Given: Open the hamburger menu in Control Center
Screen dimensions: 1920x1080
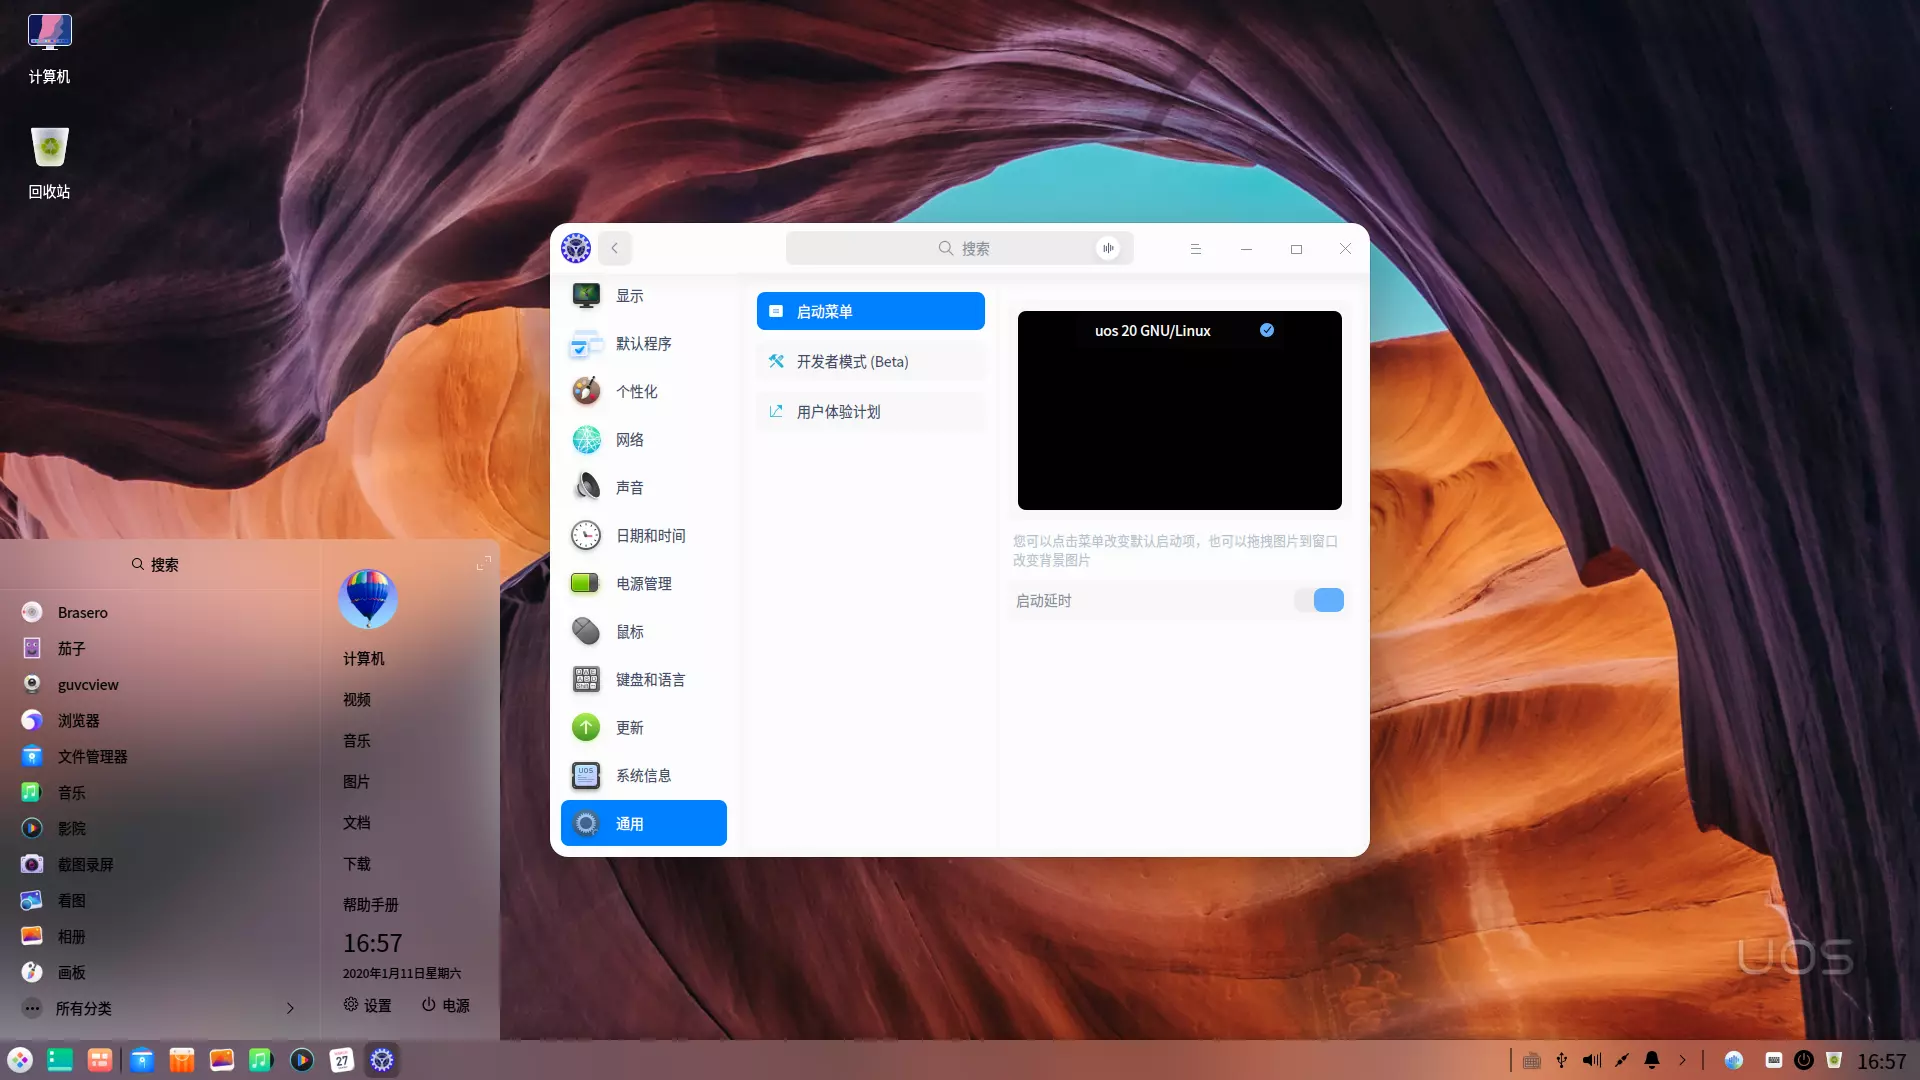Looking at the screenshot, I should (x=1195, y=248).
